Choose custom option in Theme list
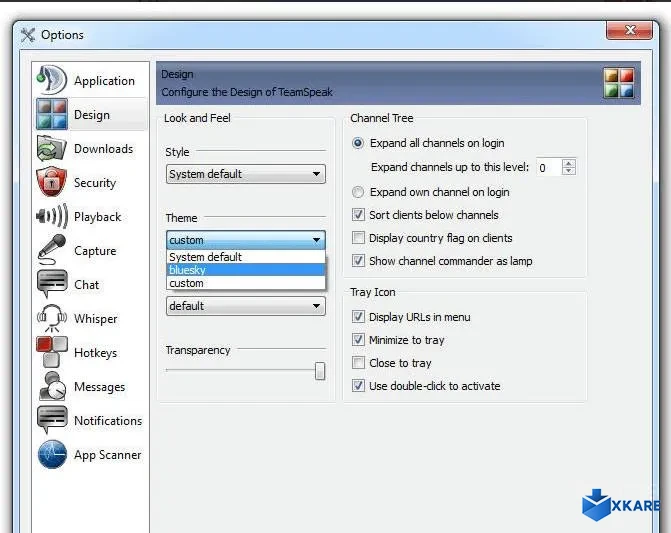Image resolution: width=671 pixels, height=533 pixels. point(246,283)
